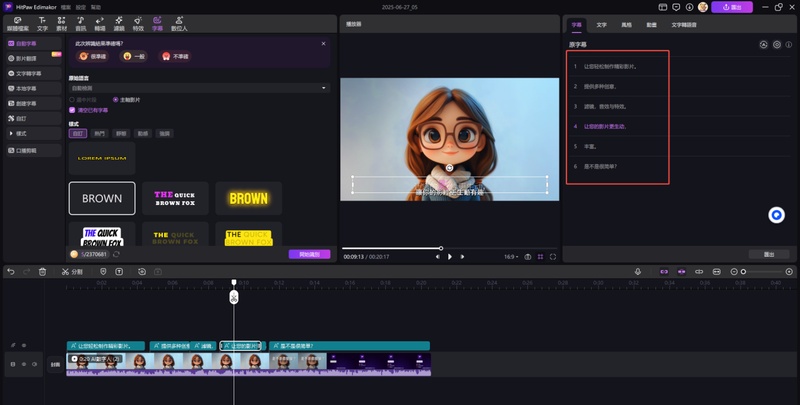
Task: Toggle the eye icon on the video track
Action: coord(23,364)
